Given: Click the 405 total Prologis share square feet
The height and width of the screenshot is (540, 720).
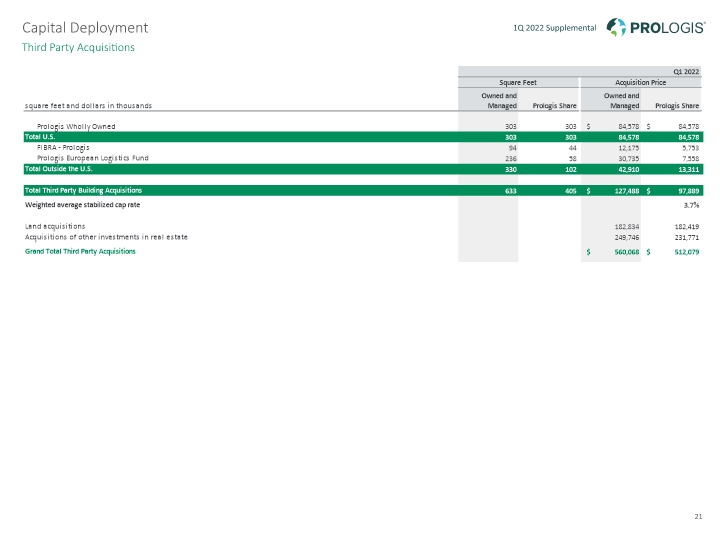Looking at the screenshot, I should click(x=570, y=191).
